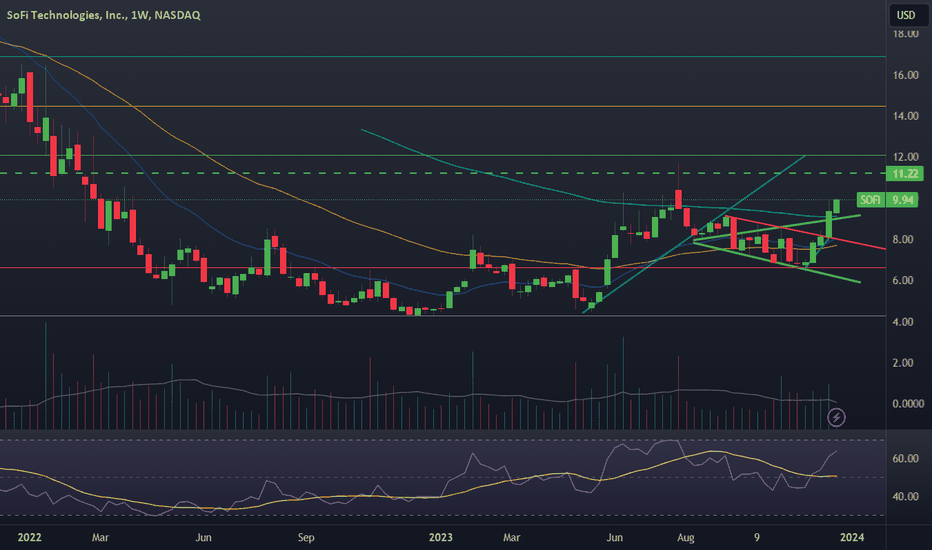The height and width of the screenshot is (550, 932).
Task: Click the USD currency button
Action: click(906, 15)
